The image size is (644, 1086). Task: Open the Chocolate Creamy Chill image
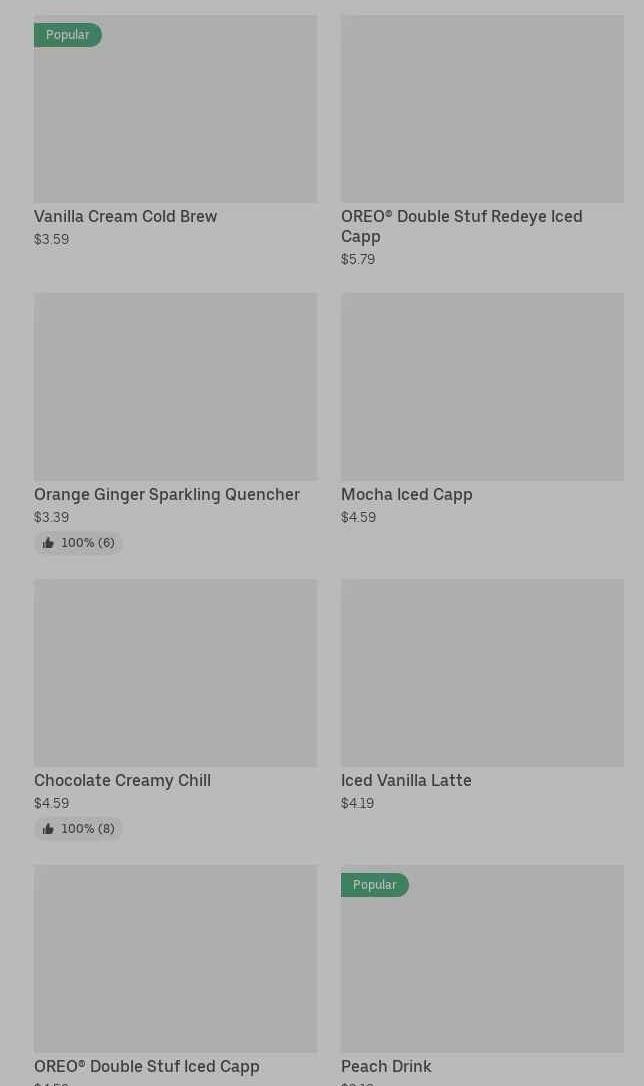coord(175,673)
